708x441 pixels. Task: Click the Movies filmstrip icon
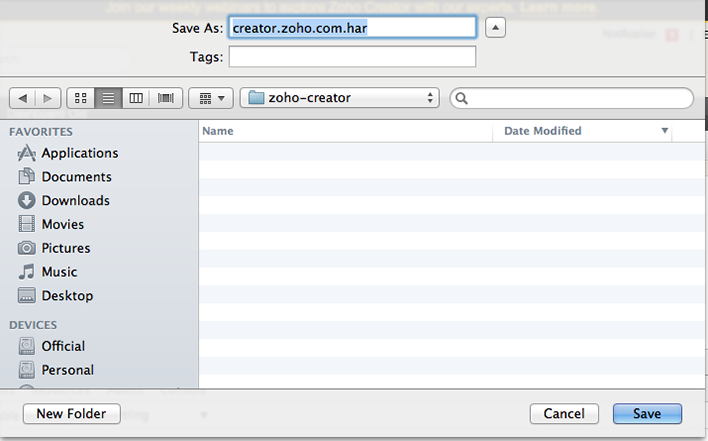pyautogui.click(x=27, y=224)
